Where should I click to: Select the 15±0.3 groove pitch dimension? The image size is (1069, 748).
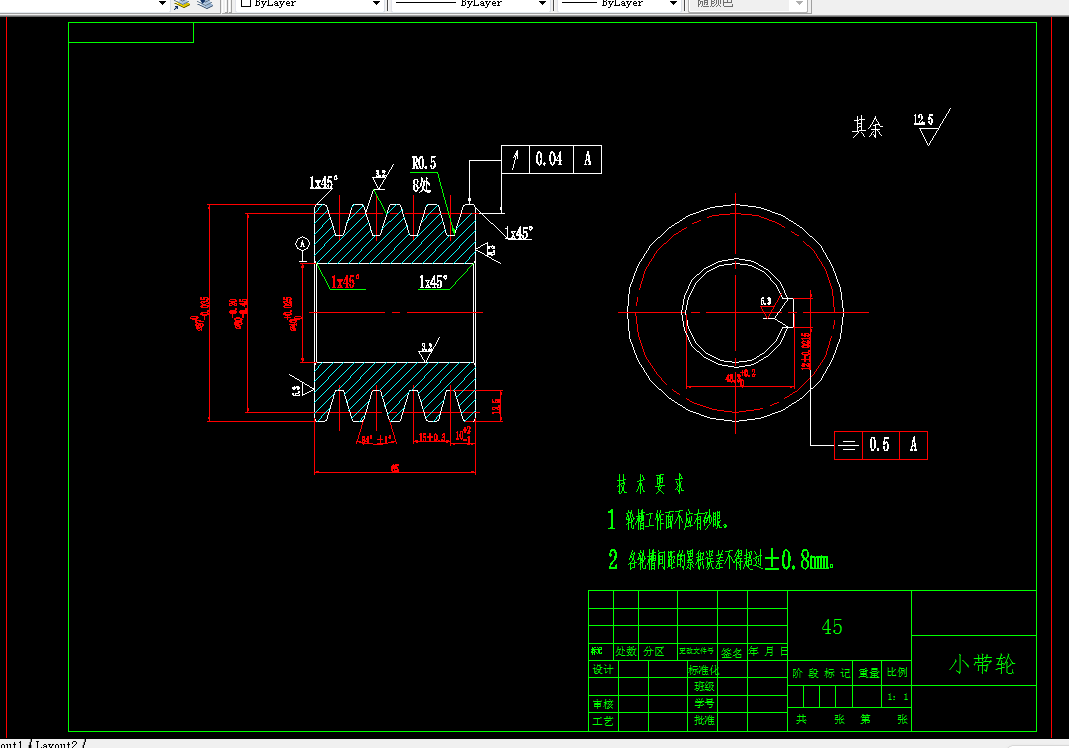click(x=432, y=437)
